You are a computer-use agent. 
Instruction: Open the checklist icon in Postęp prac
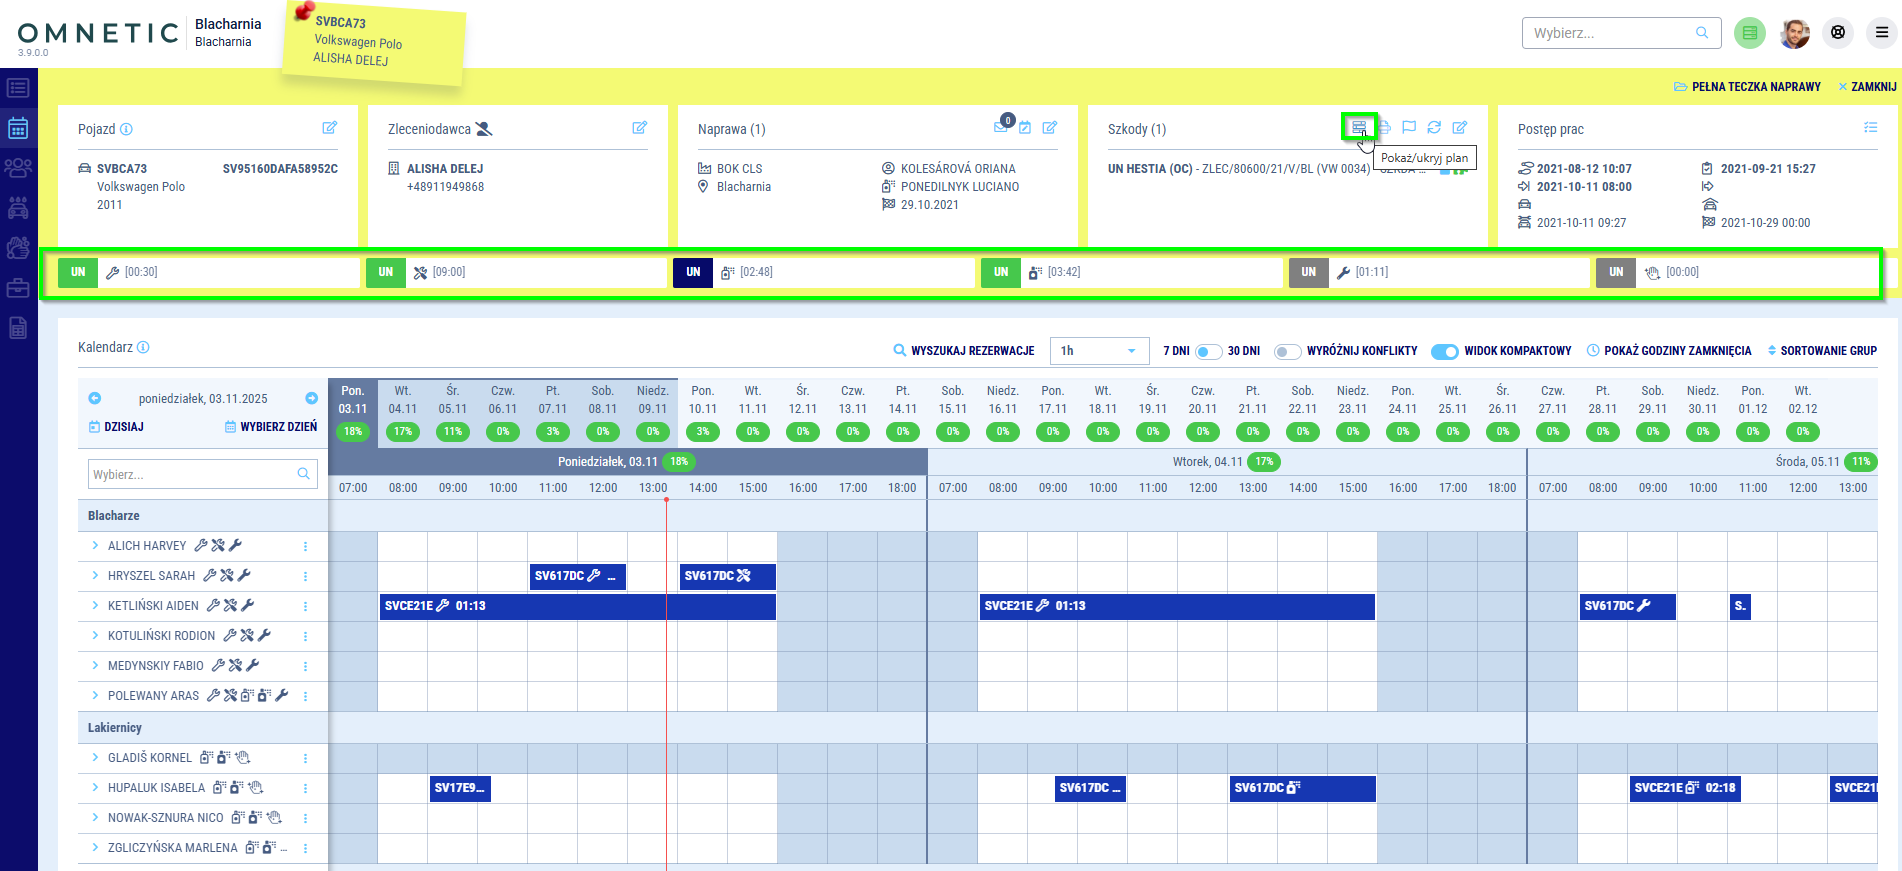pos(1870,128)
